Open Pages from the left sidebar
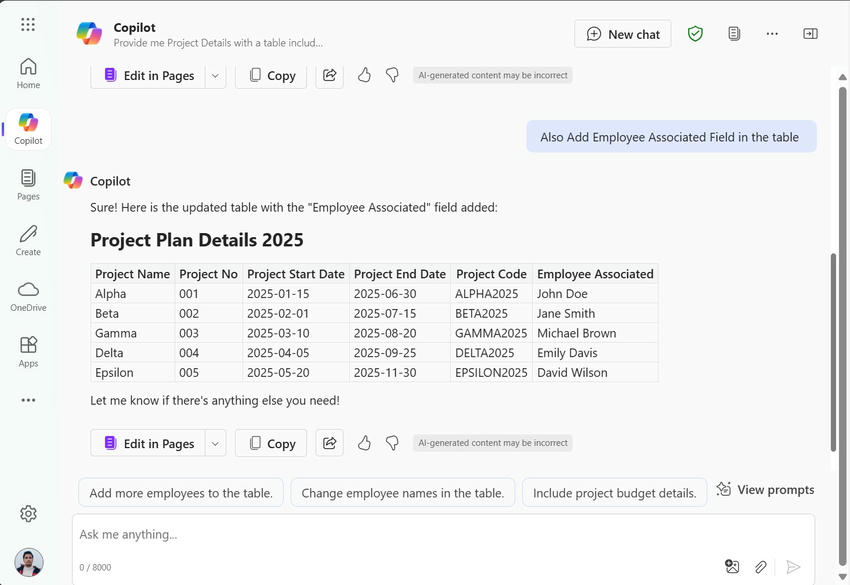 [28, 180]
